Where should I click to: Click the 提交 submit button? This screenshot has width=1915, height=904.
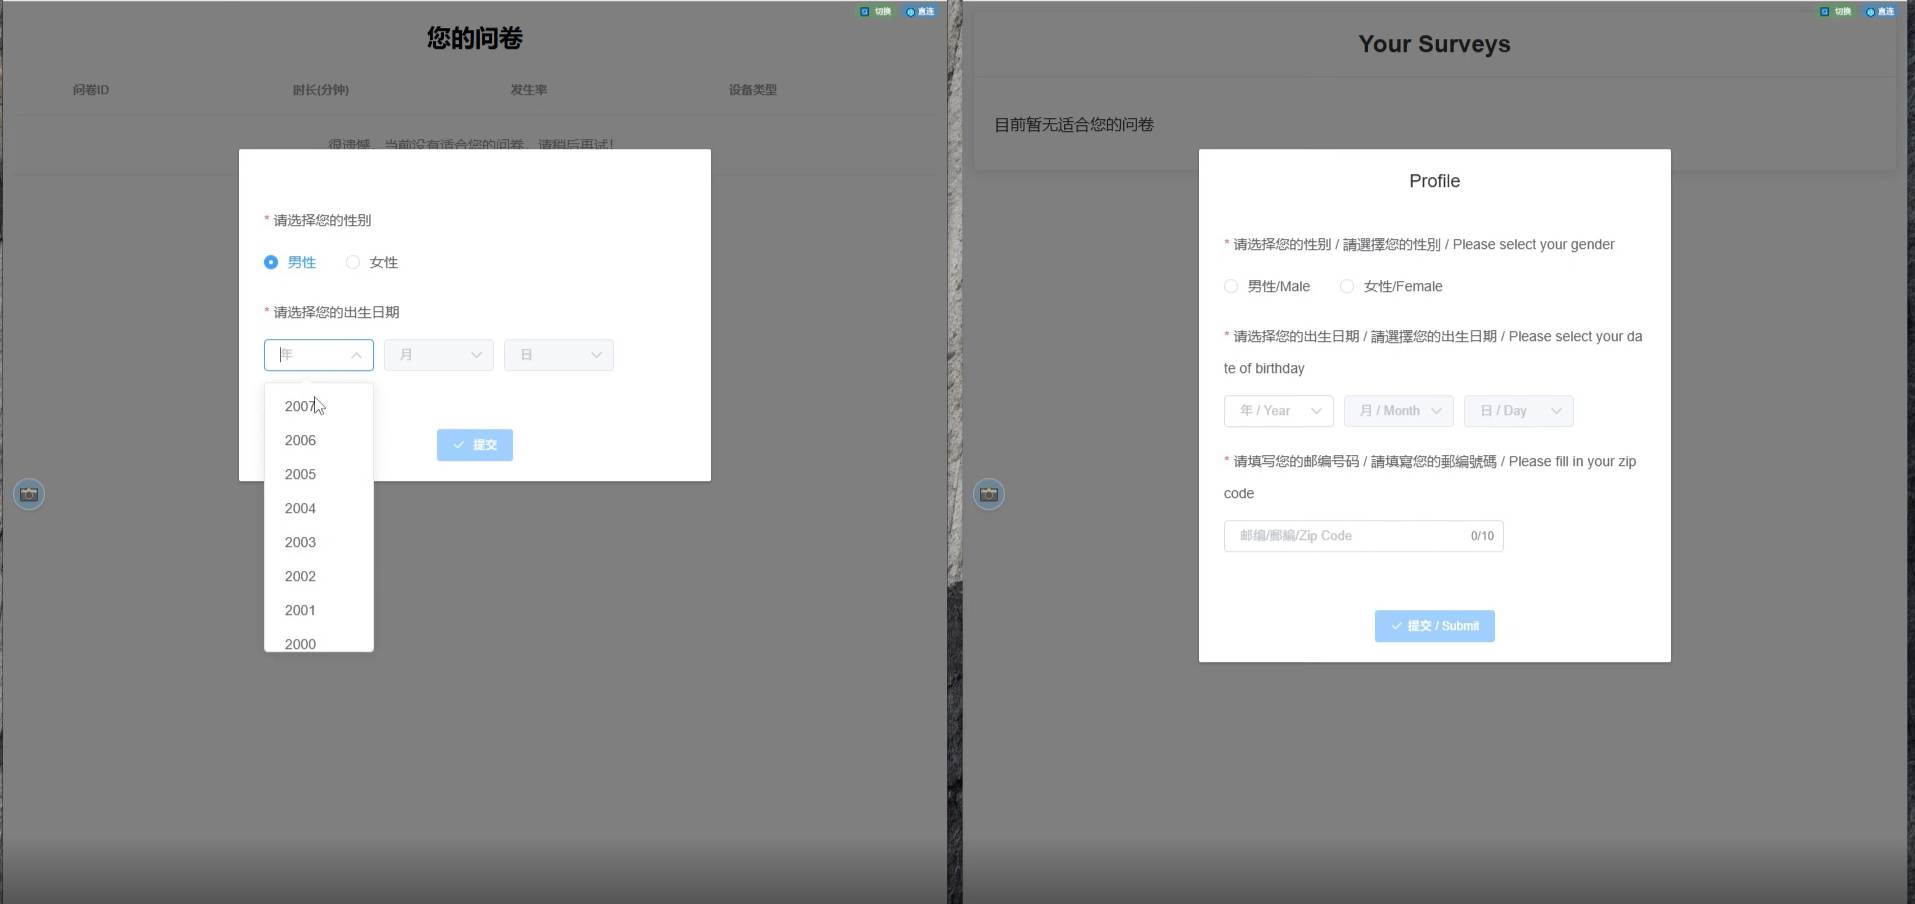[475, 445]
